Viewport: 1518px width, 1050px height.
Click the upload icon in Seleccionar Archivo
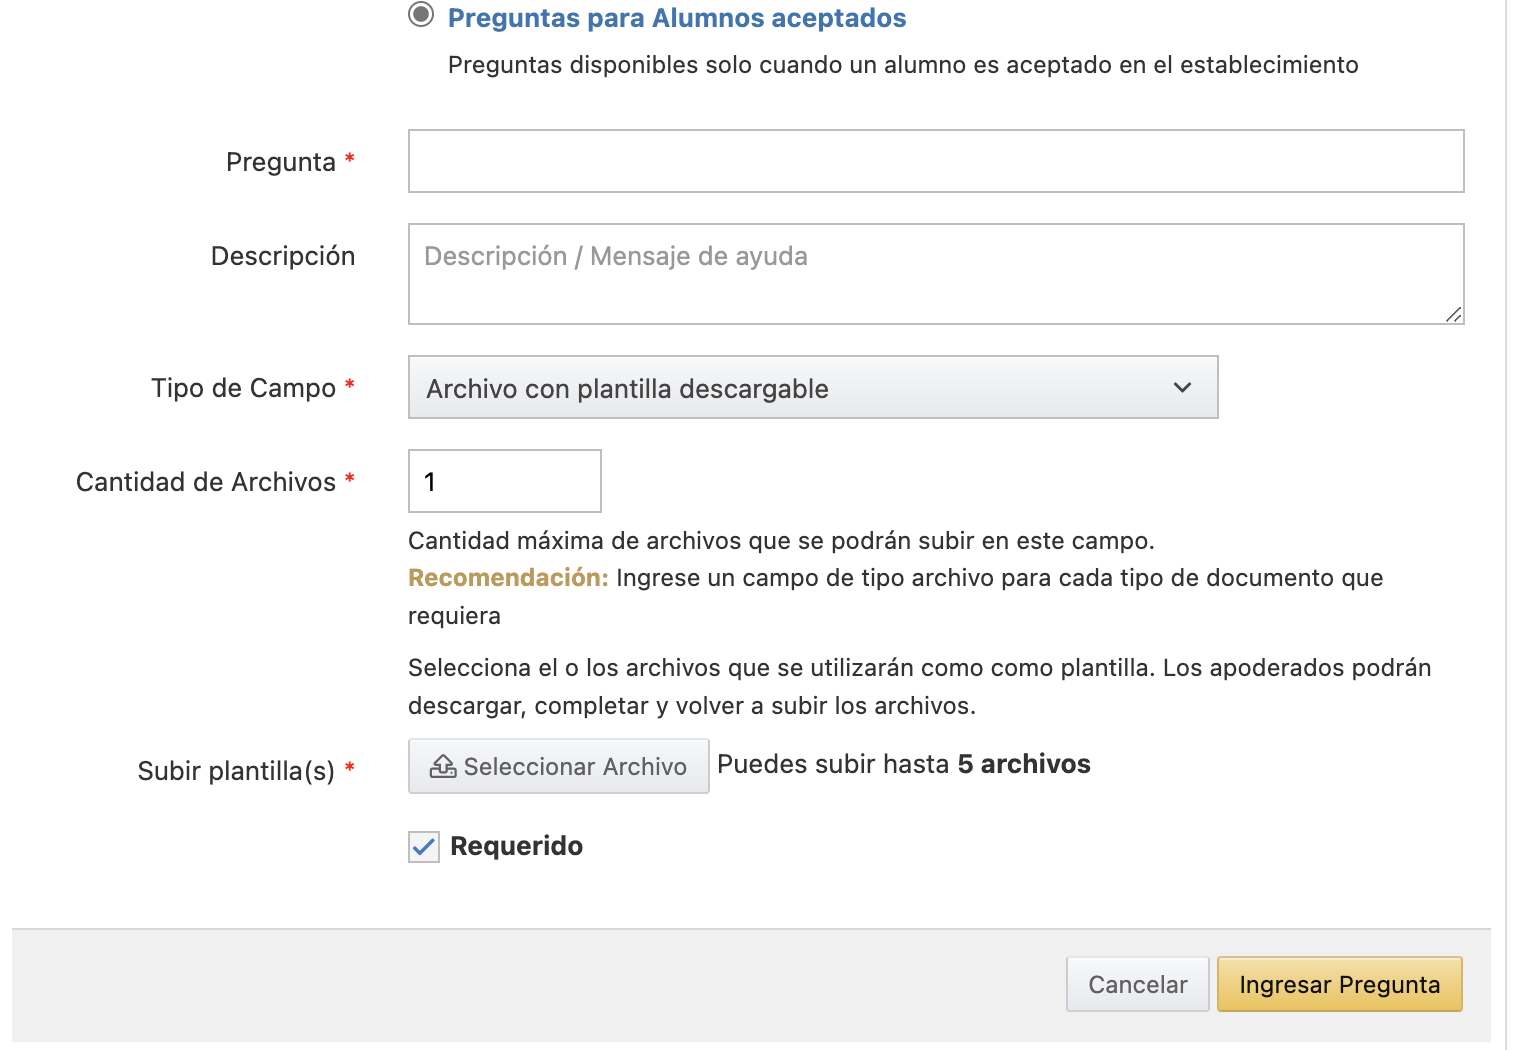click(x=442, y=767)
